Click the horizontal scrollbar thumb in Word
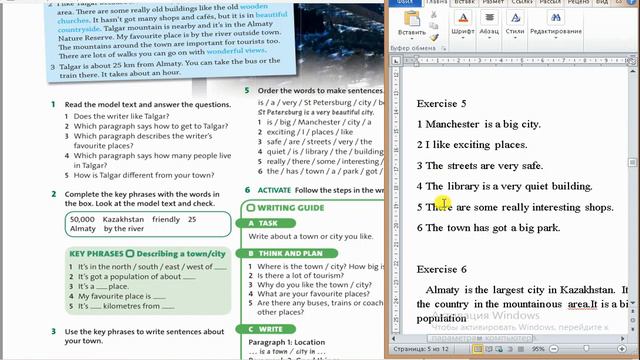This screenshot has width=640, height=360. [x=480, y=338]
